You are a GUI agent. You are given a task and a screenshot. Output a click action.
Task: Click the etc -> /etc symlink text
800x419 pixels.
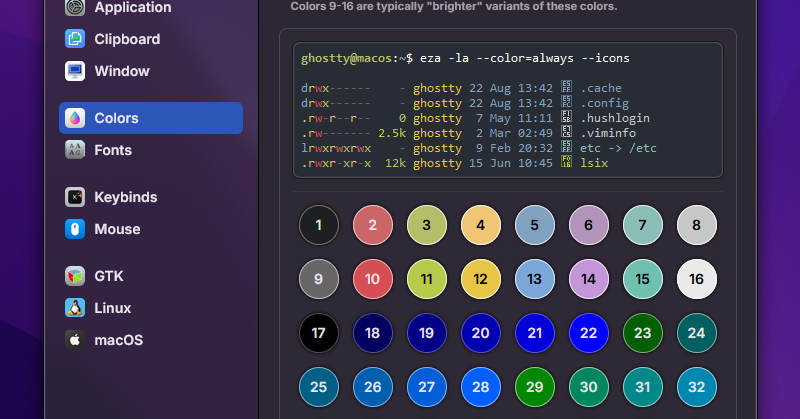618,149
